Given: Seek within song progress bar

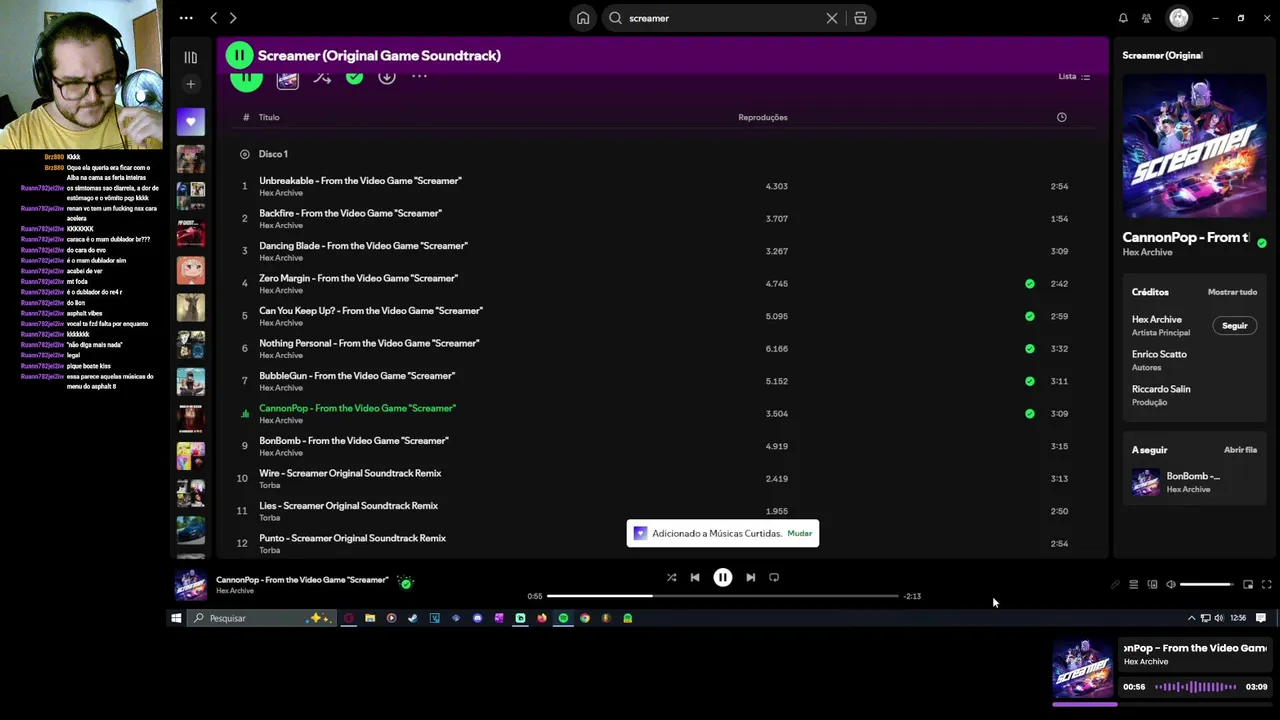Looking at the screenshot, I should pyautogui.click(x=722, y=596).
